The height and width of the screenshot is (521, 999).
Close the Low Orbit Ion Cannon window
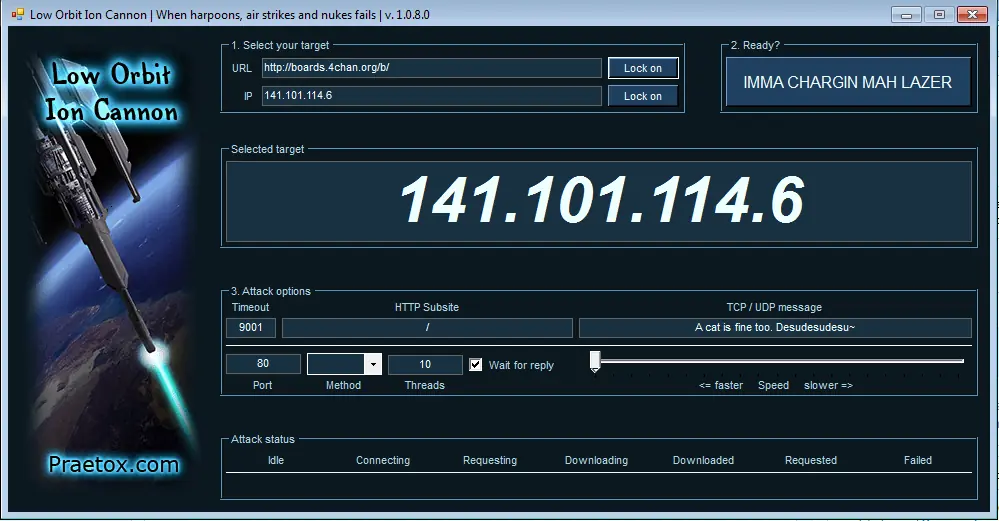(x=973, y=15)
